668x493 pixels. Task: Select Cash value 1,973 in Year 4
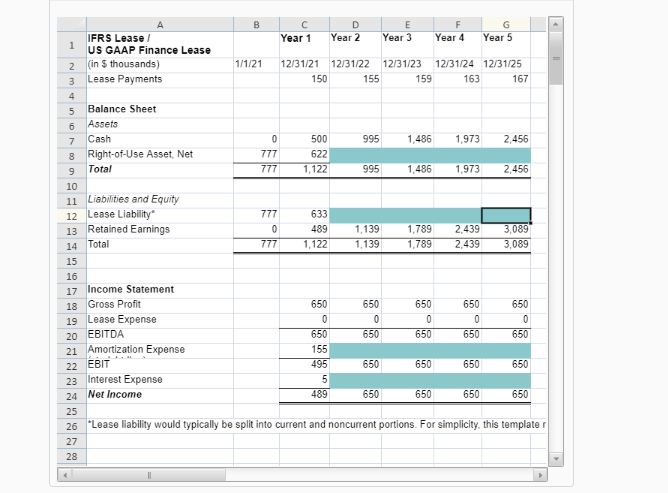[x=458, y=140]
